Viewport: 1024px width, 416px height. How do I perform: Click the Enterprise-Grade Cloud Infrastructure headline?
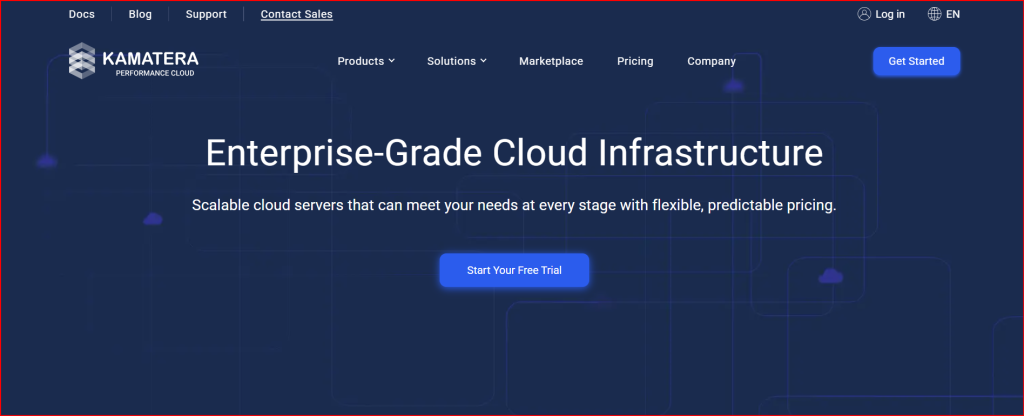pyautogui.click(x=514, y=154)
